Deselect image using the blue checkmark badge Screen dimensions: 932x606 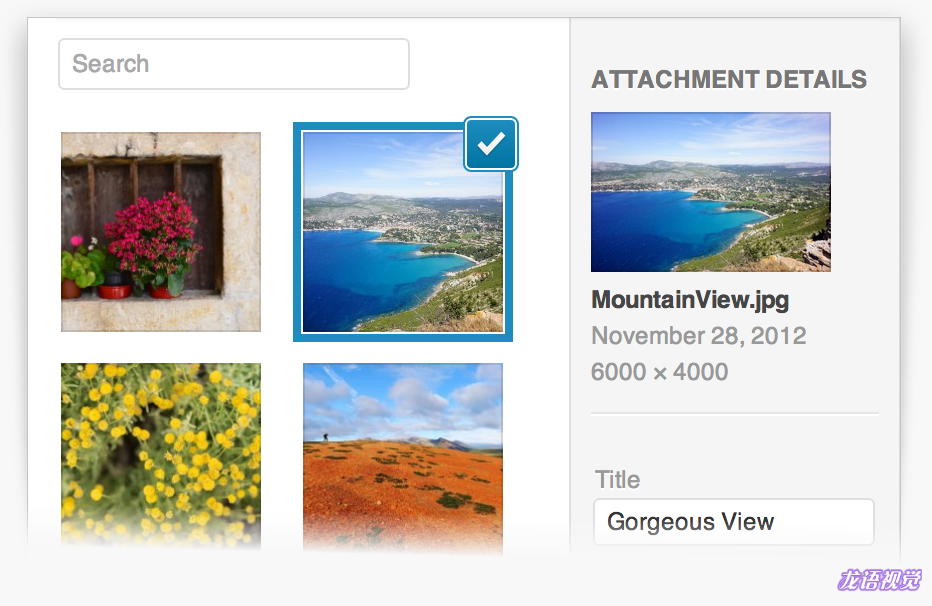tap(491, 144)
